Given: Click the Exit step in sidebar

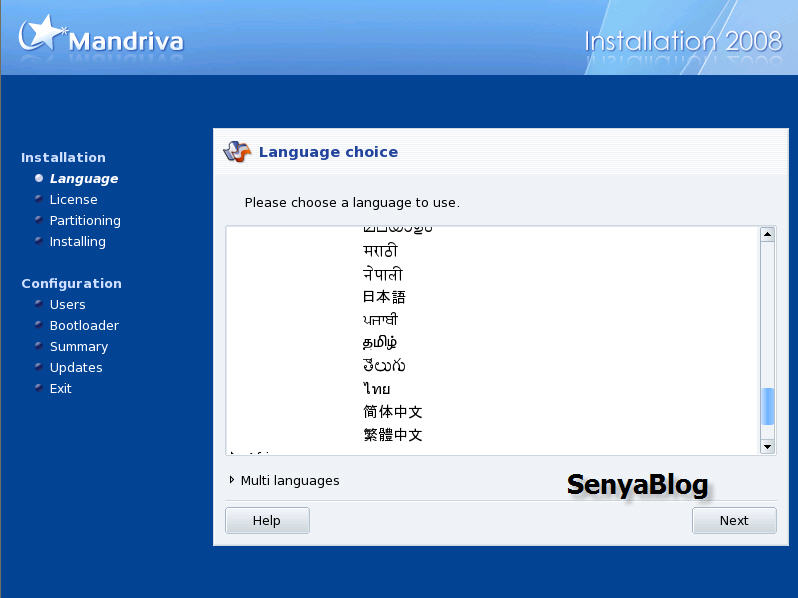Looking at the screenshot, I should 60,389.
